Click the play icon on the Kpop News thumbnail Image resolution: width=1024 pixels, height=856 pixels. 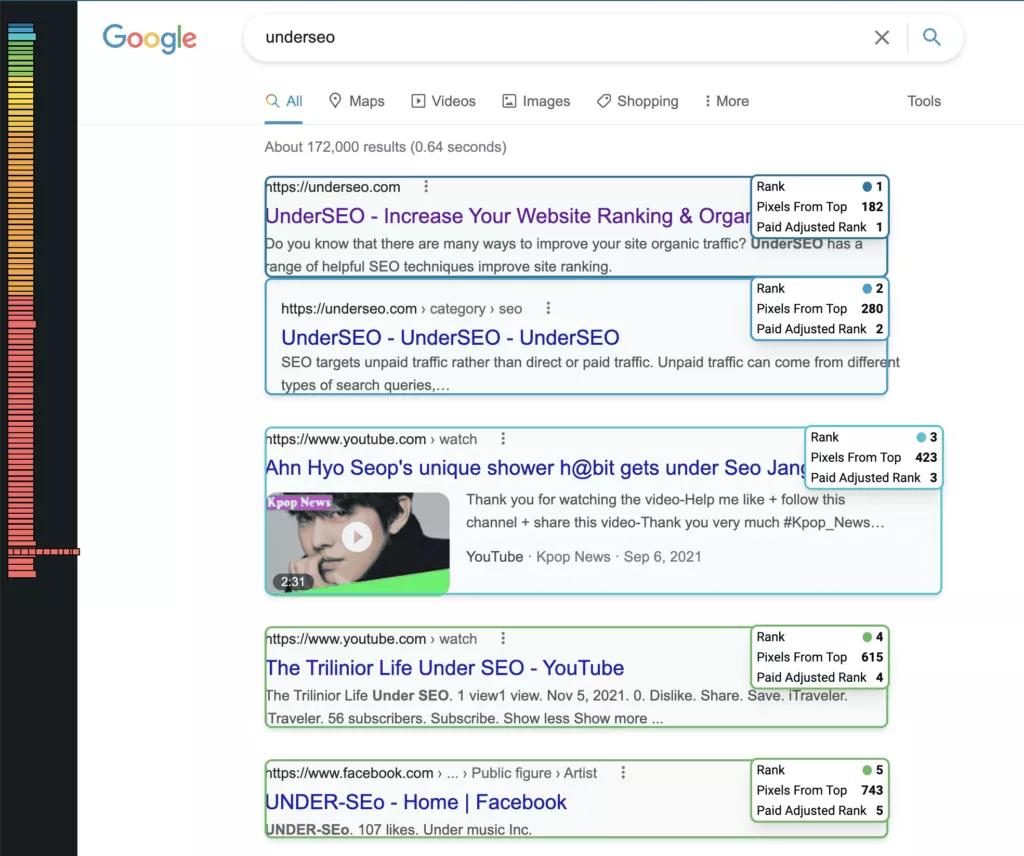357,536
